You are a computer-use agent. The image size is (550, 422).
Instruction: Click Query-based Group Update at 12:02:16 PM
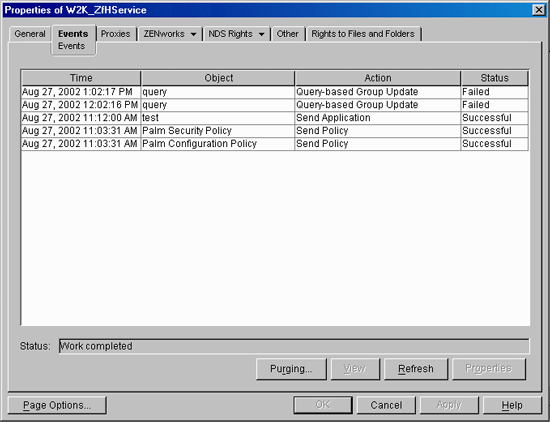[x=377, y=105]
